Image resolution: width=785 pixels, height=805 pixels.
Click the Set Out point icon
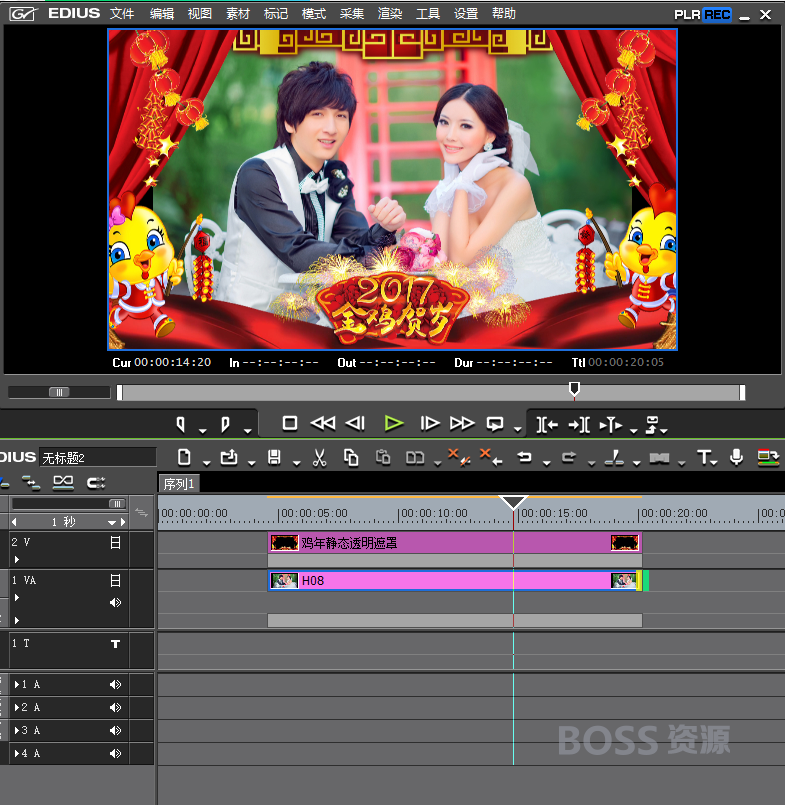pyautogui.click(x=225, y=424)
